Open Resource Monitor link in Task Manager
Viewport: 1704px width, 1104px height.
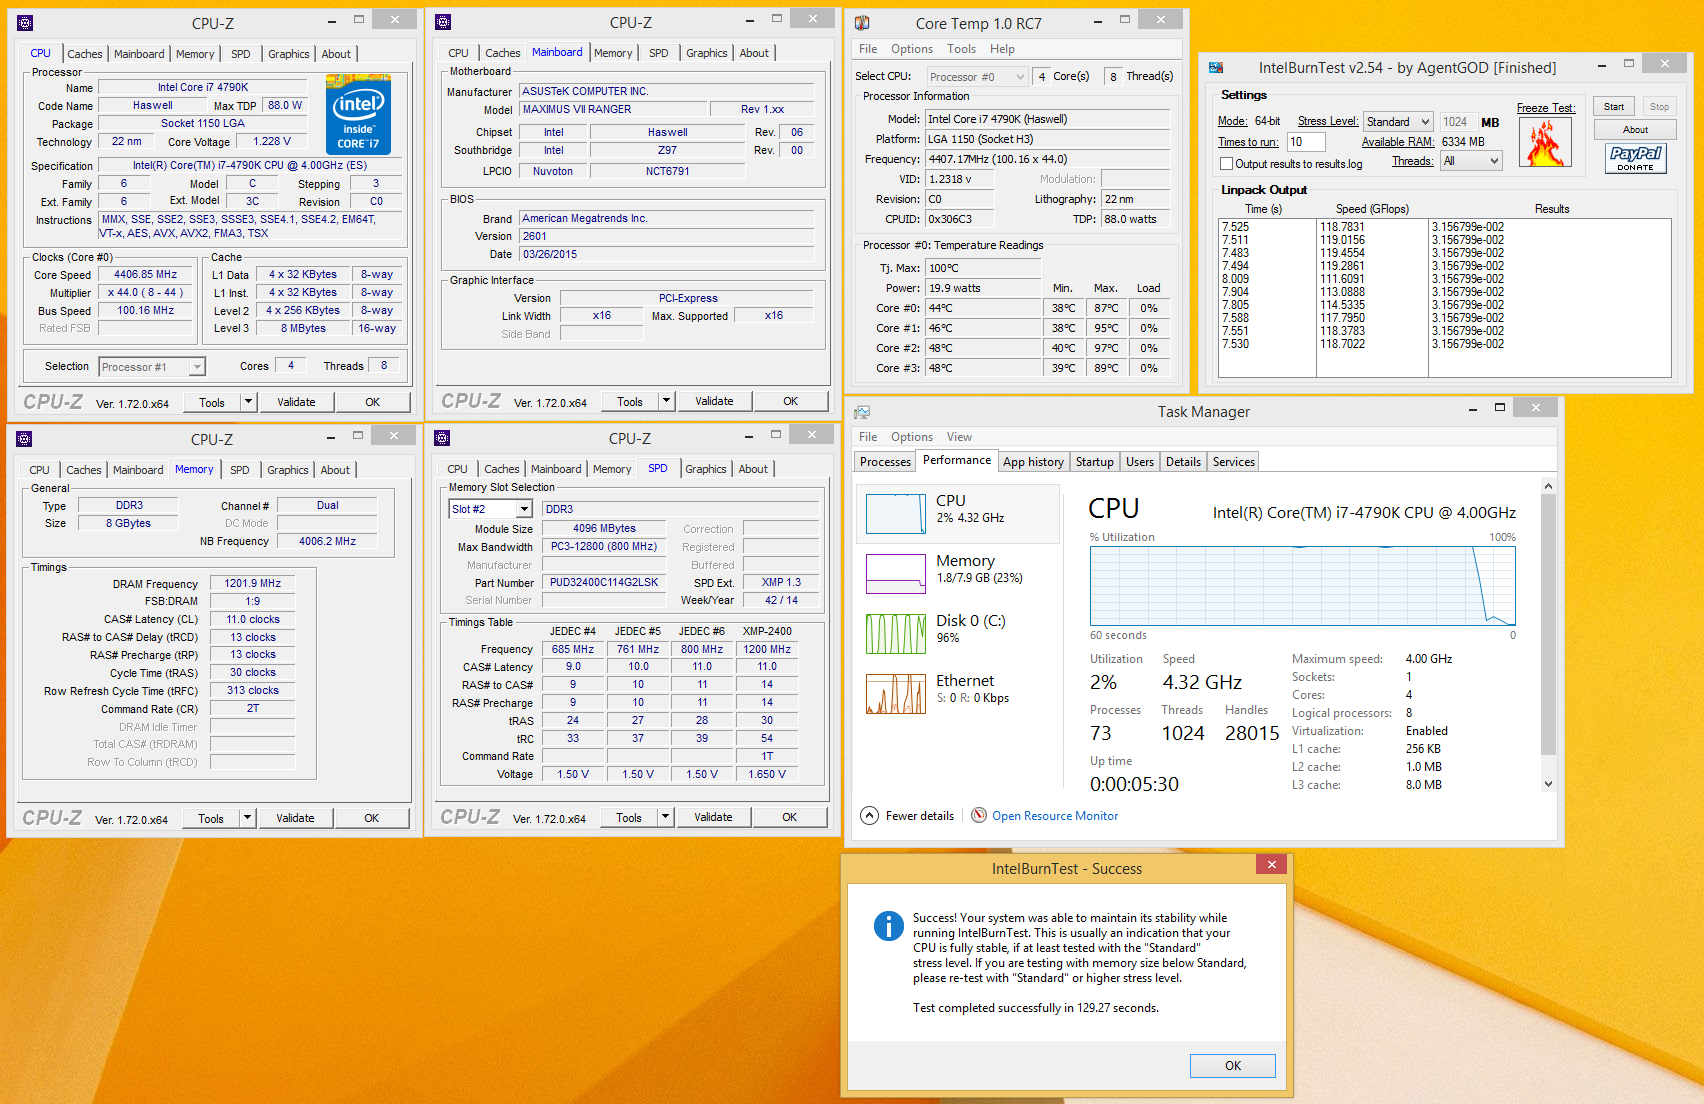1055,816
